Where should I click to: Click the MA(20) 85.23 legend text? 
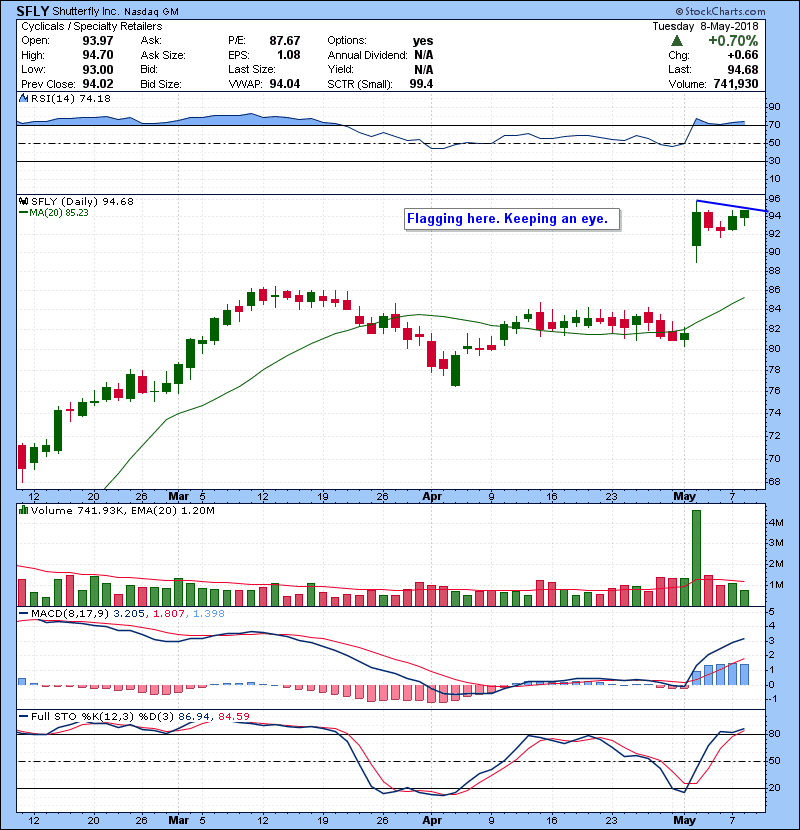coord(59,213)
